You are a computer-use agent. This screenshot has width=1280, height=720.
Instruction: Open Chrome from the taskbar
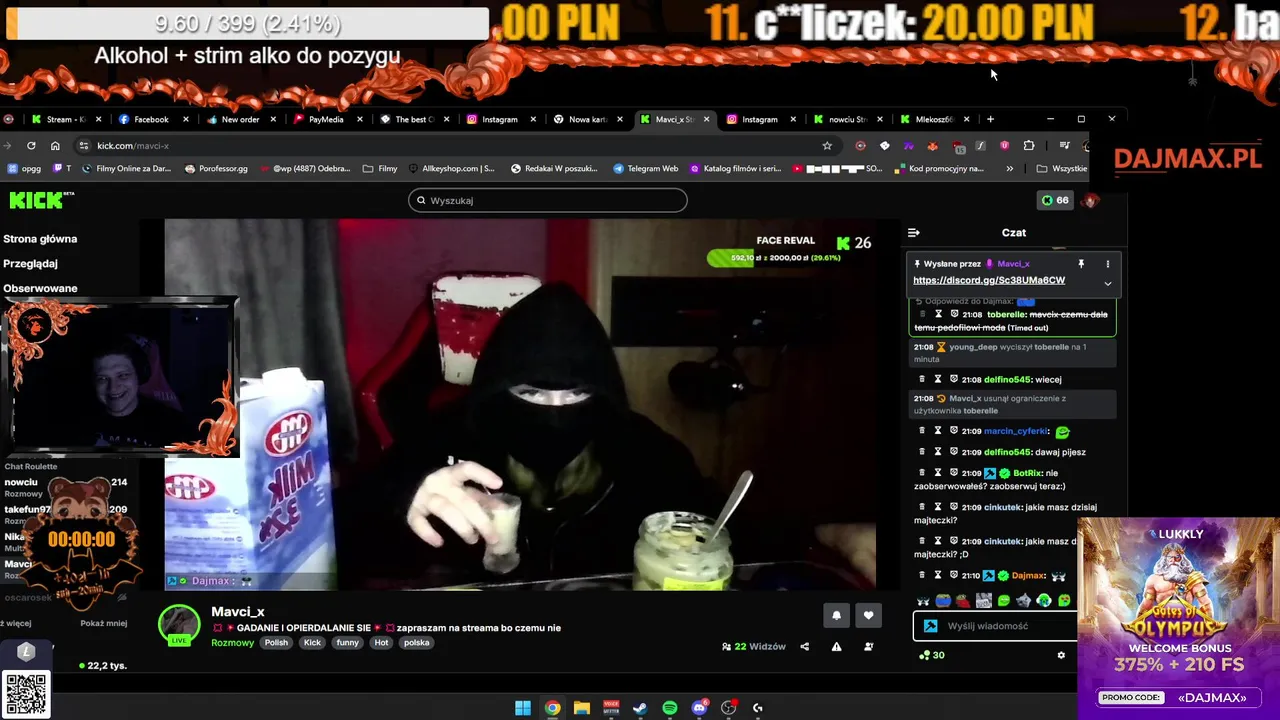[x=552, y=708]
